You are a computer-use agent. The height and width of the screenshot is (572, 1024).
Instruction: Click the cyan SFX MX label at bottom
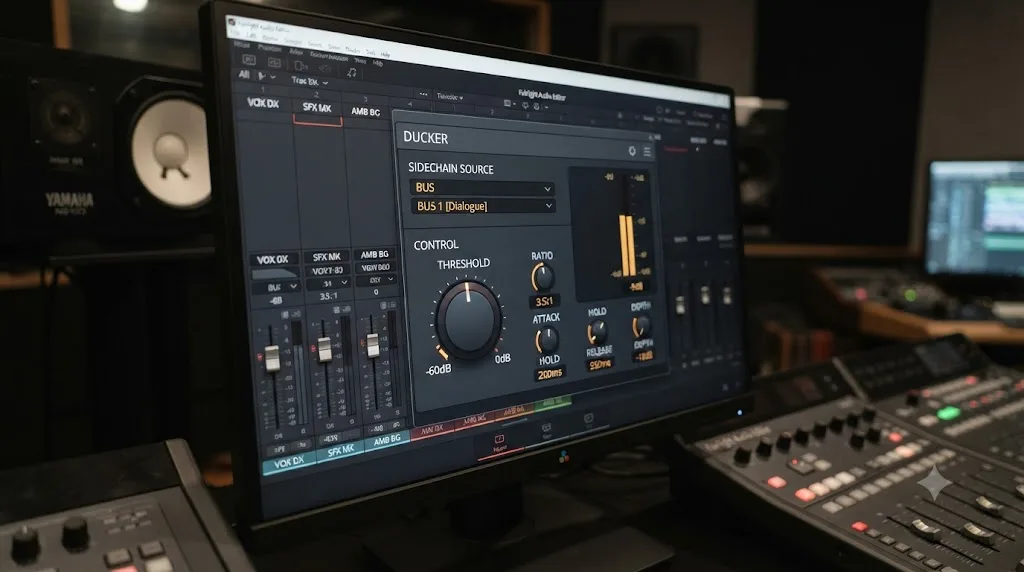click(340, 451)
